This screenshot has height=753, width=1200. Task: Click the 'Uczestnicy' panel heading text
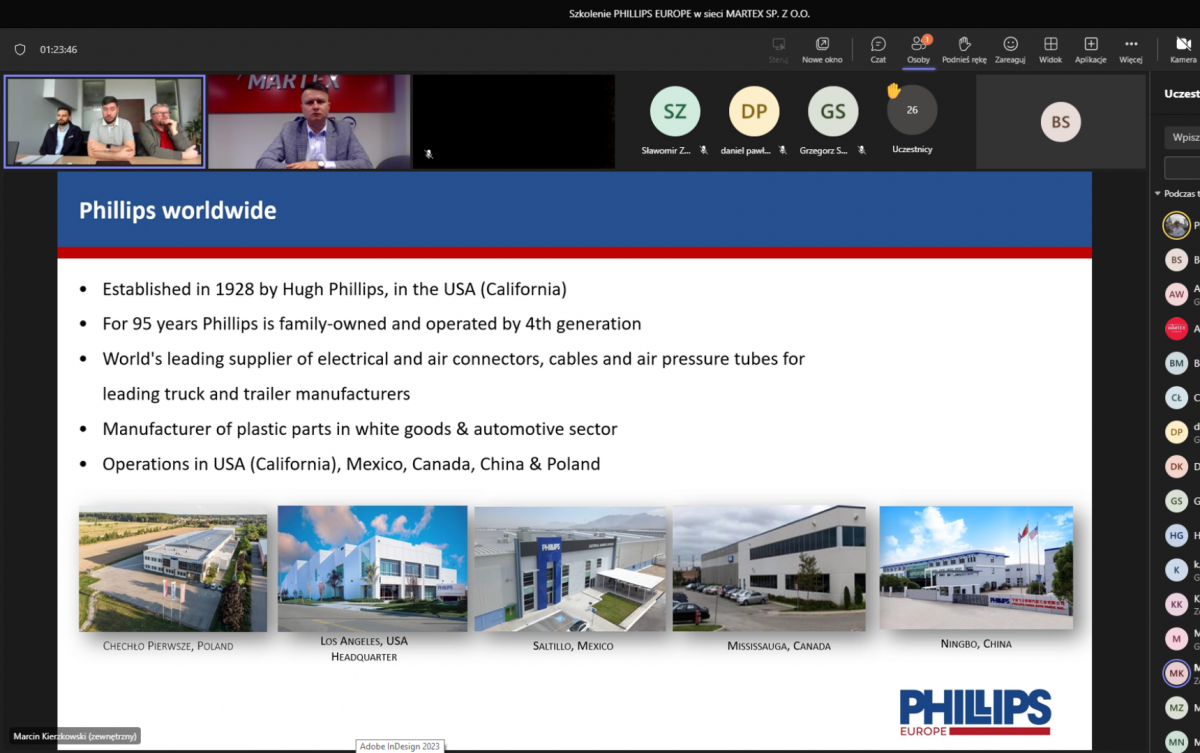pos(1182,94)
